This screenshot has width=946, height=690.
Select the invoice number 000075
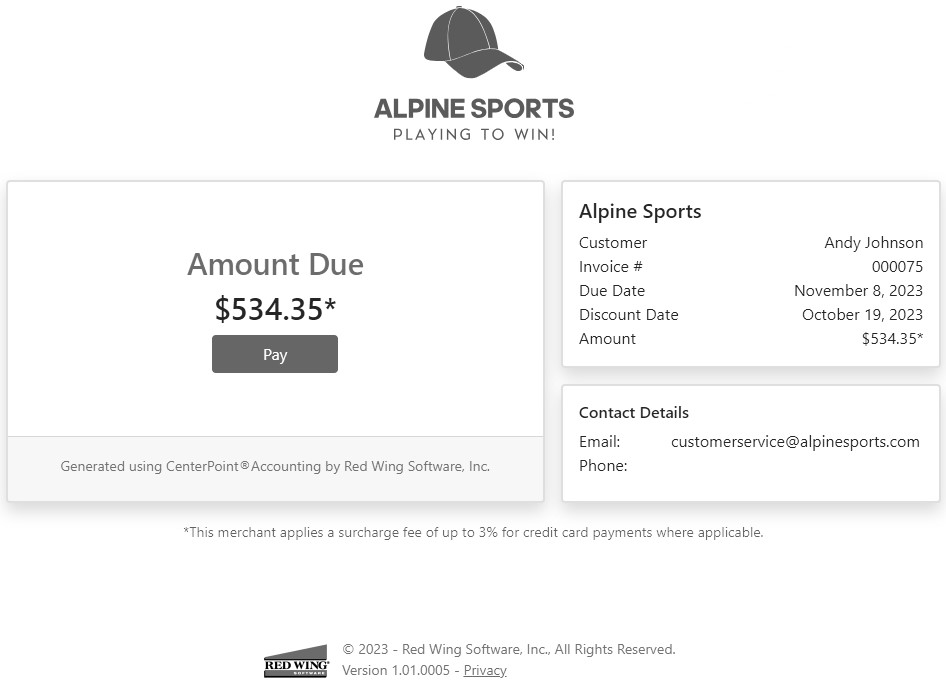tap(897, 266)
